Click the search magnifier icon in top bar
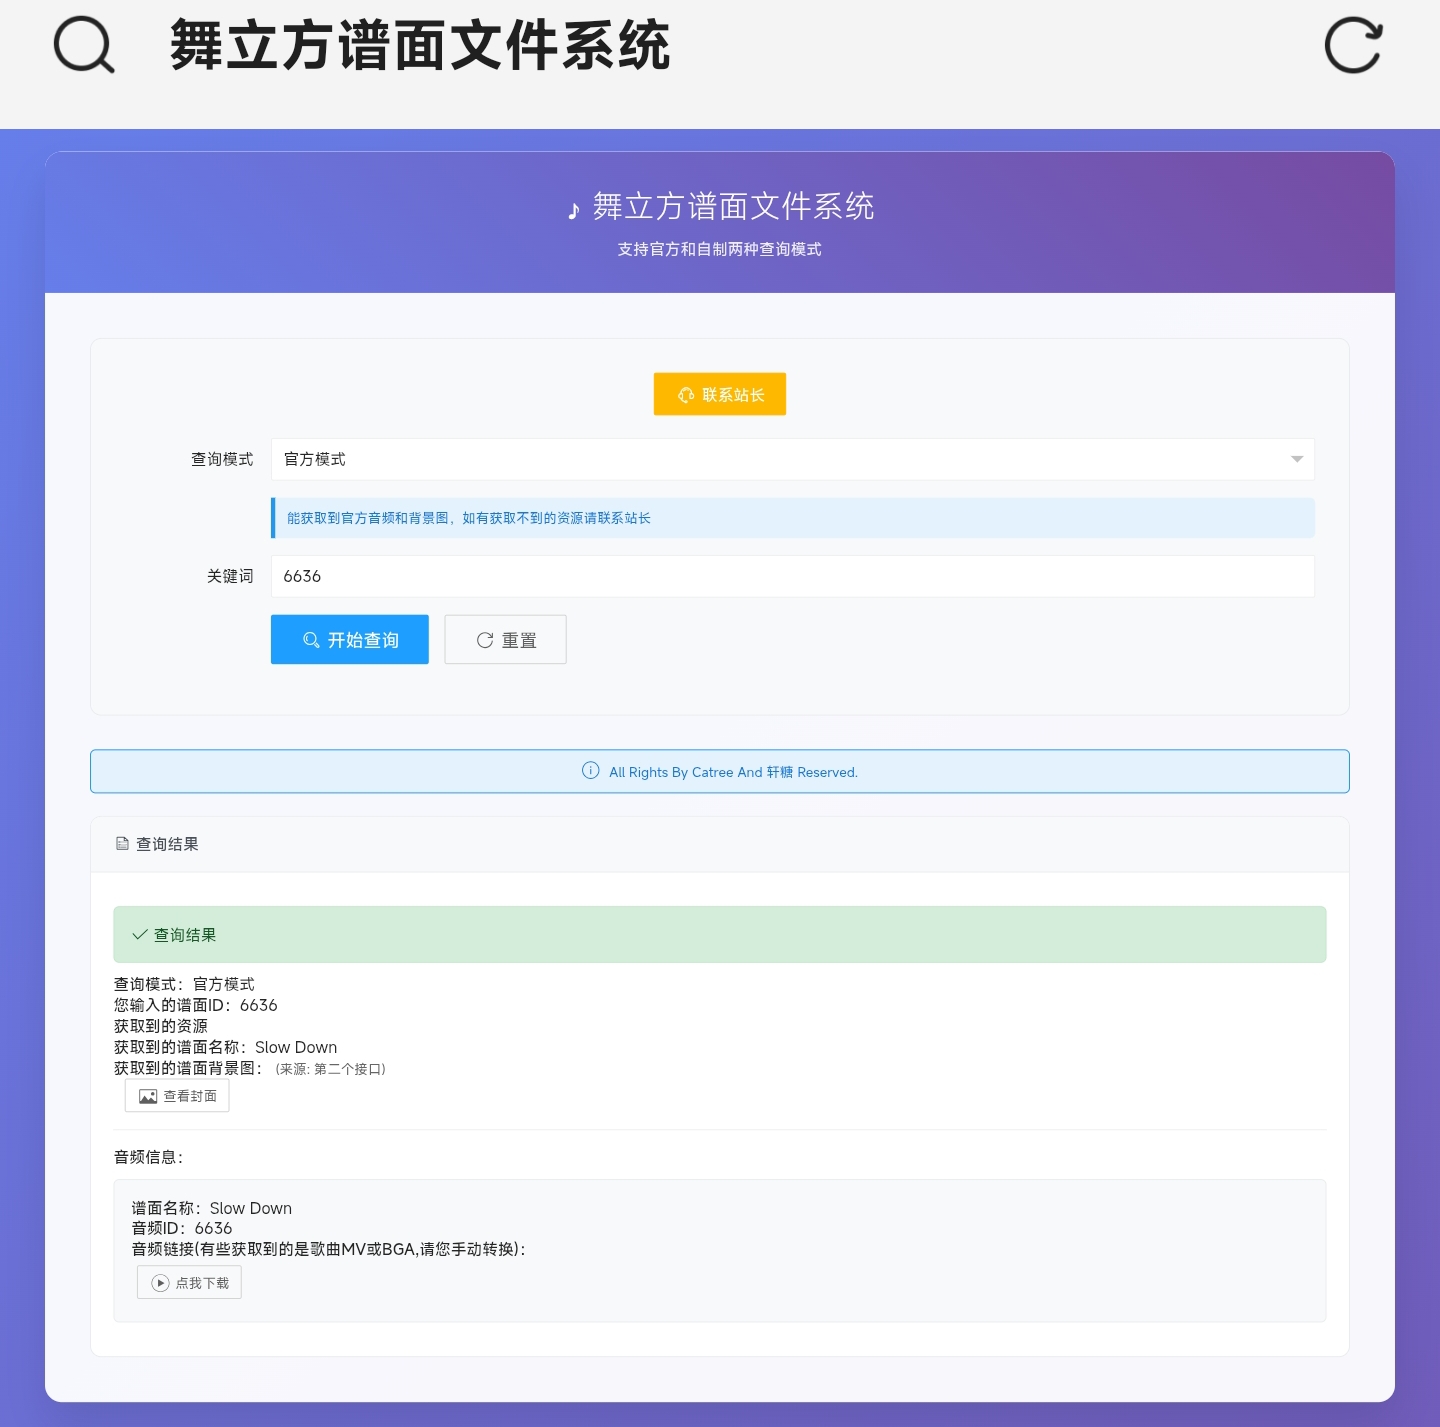 click(84, 46)
